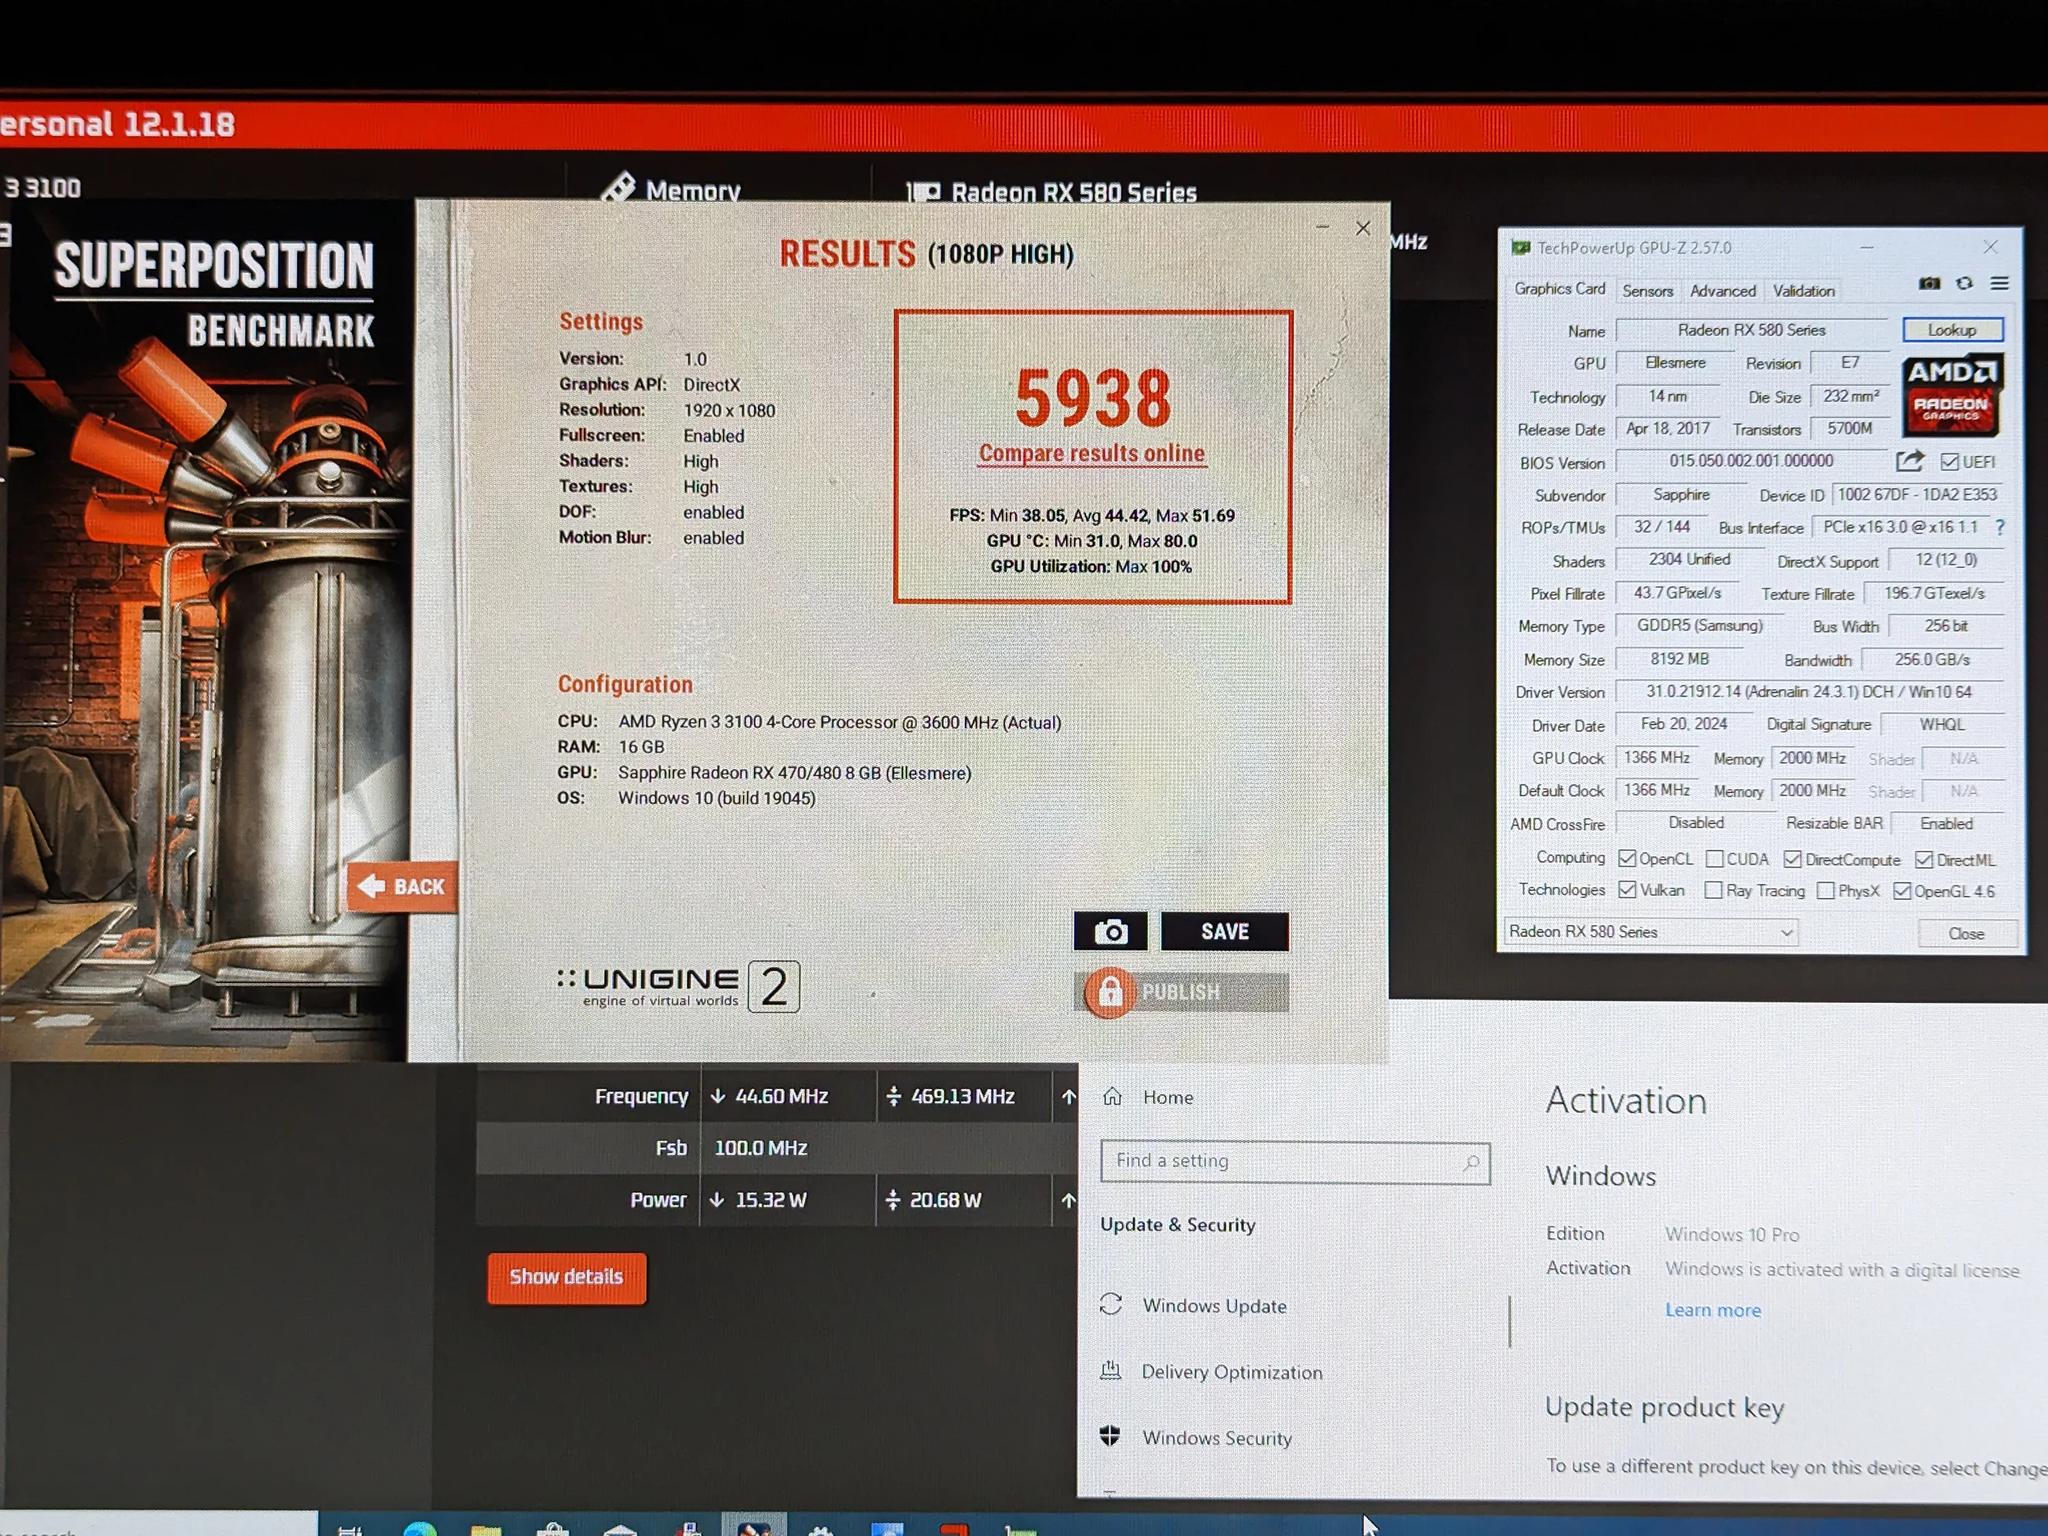Open the GPU selector dropdown in GPU-Z
The image size is (2048, 1536).
pyautogui.click(x=1650, y=932)
